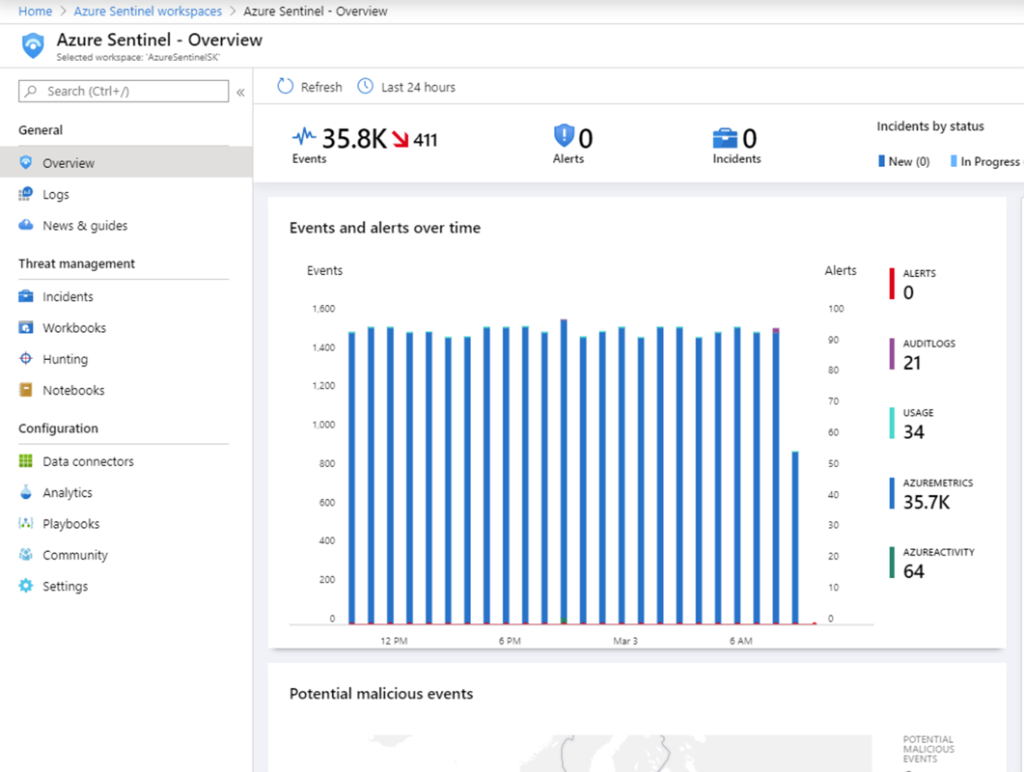Select Hunting in the sidebar
This screenshot has height=772, width=1024.
point(126,359)
